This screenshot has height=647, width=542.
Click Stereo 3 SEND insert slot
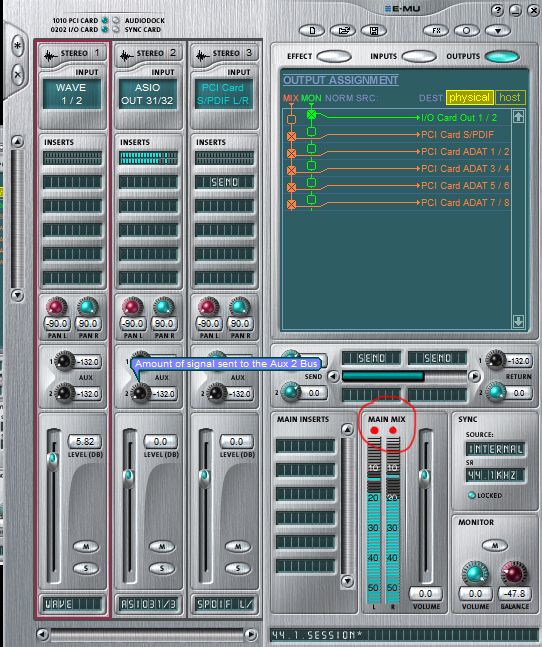coord(224,182)
